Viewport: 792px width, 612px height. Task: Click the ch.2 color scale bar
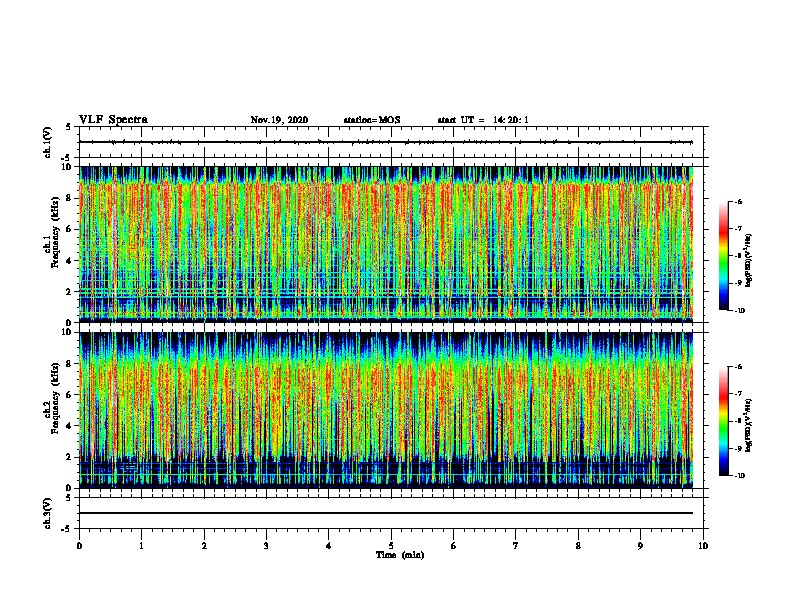pyautogui.click(x=724, y=421)
